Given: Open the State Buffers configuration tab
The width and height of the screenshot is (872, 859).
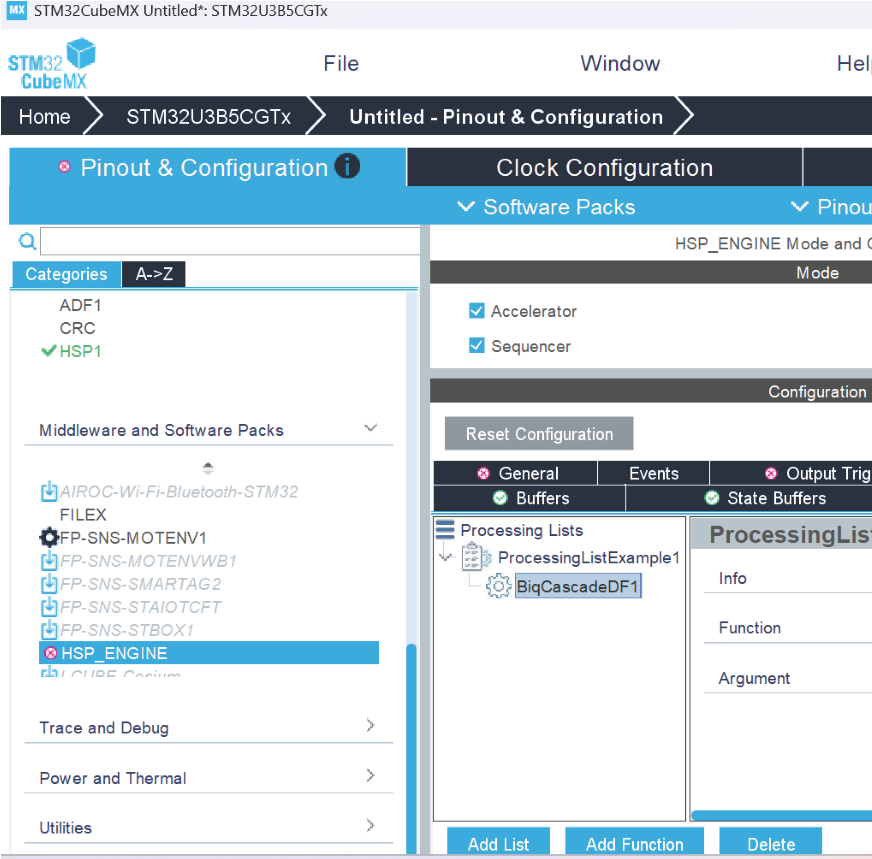Looking at the screenshot, I should coord(749,498).
